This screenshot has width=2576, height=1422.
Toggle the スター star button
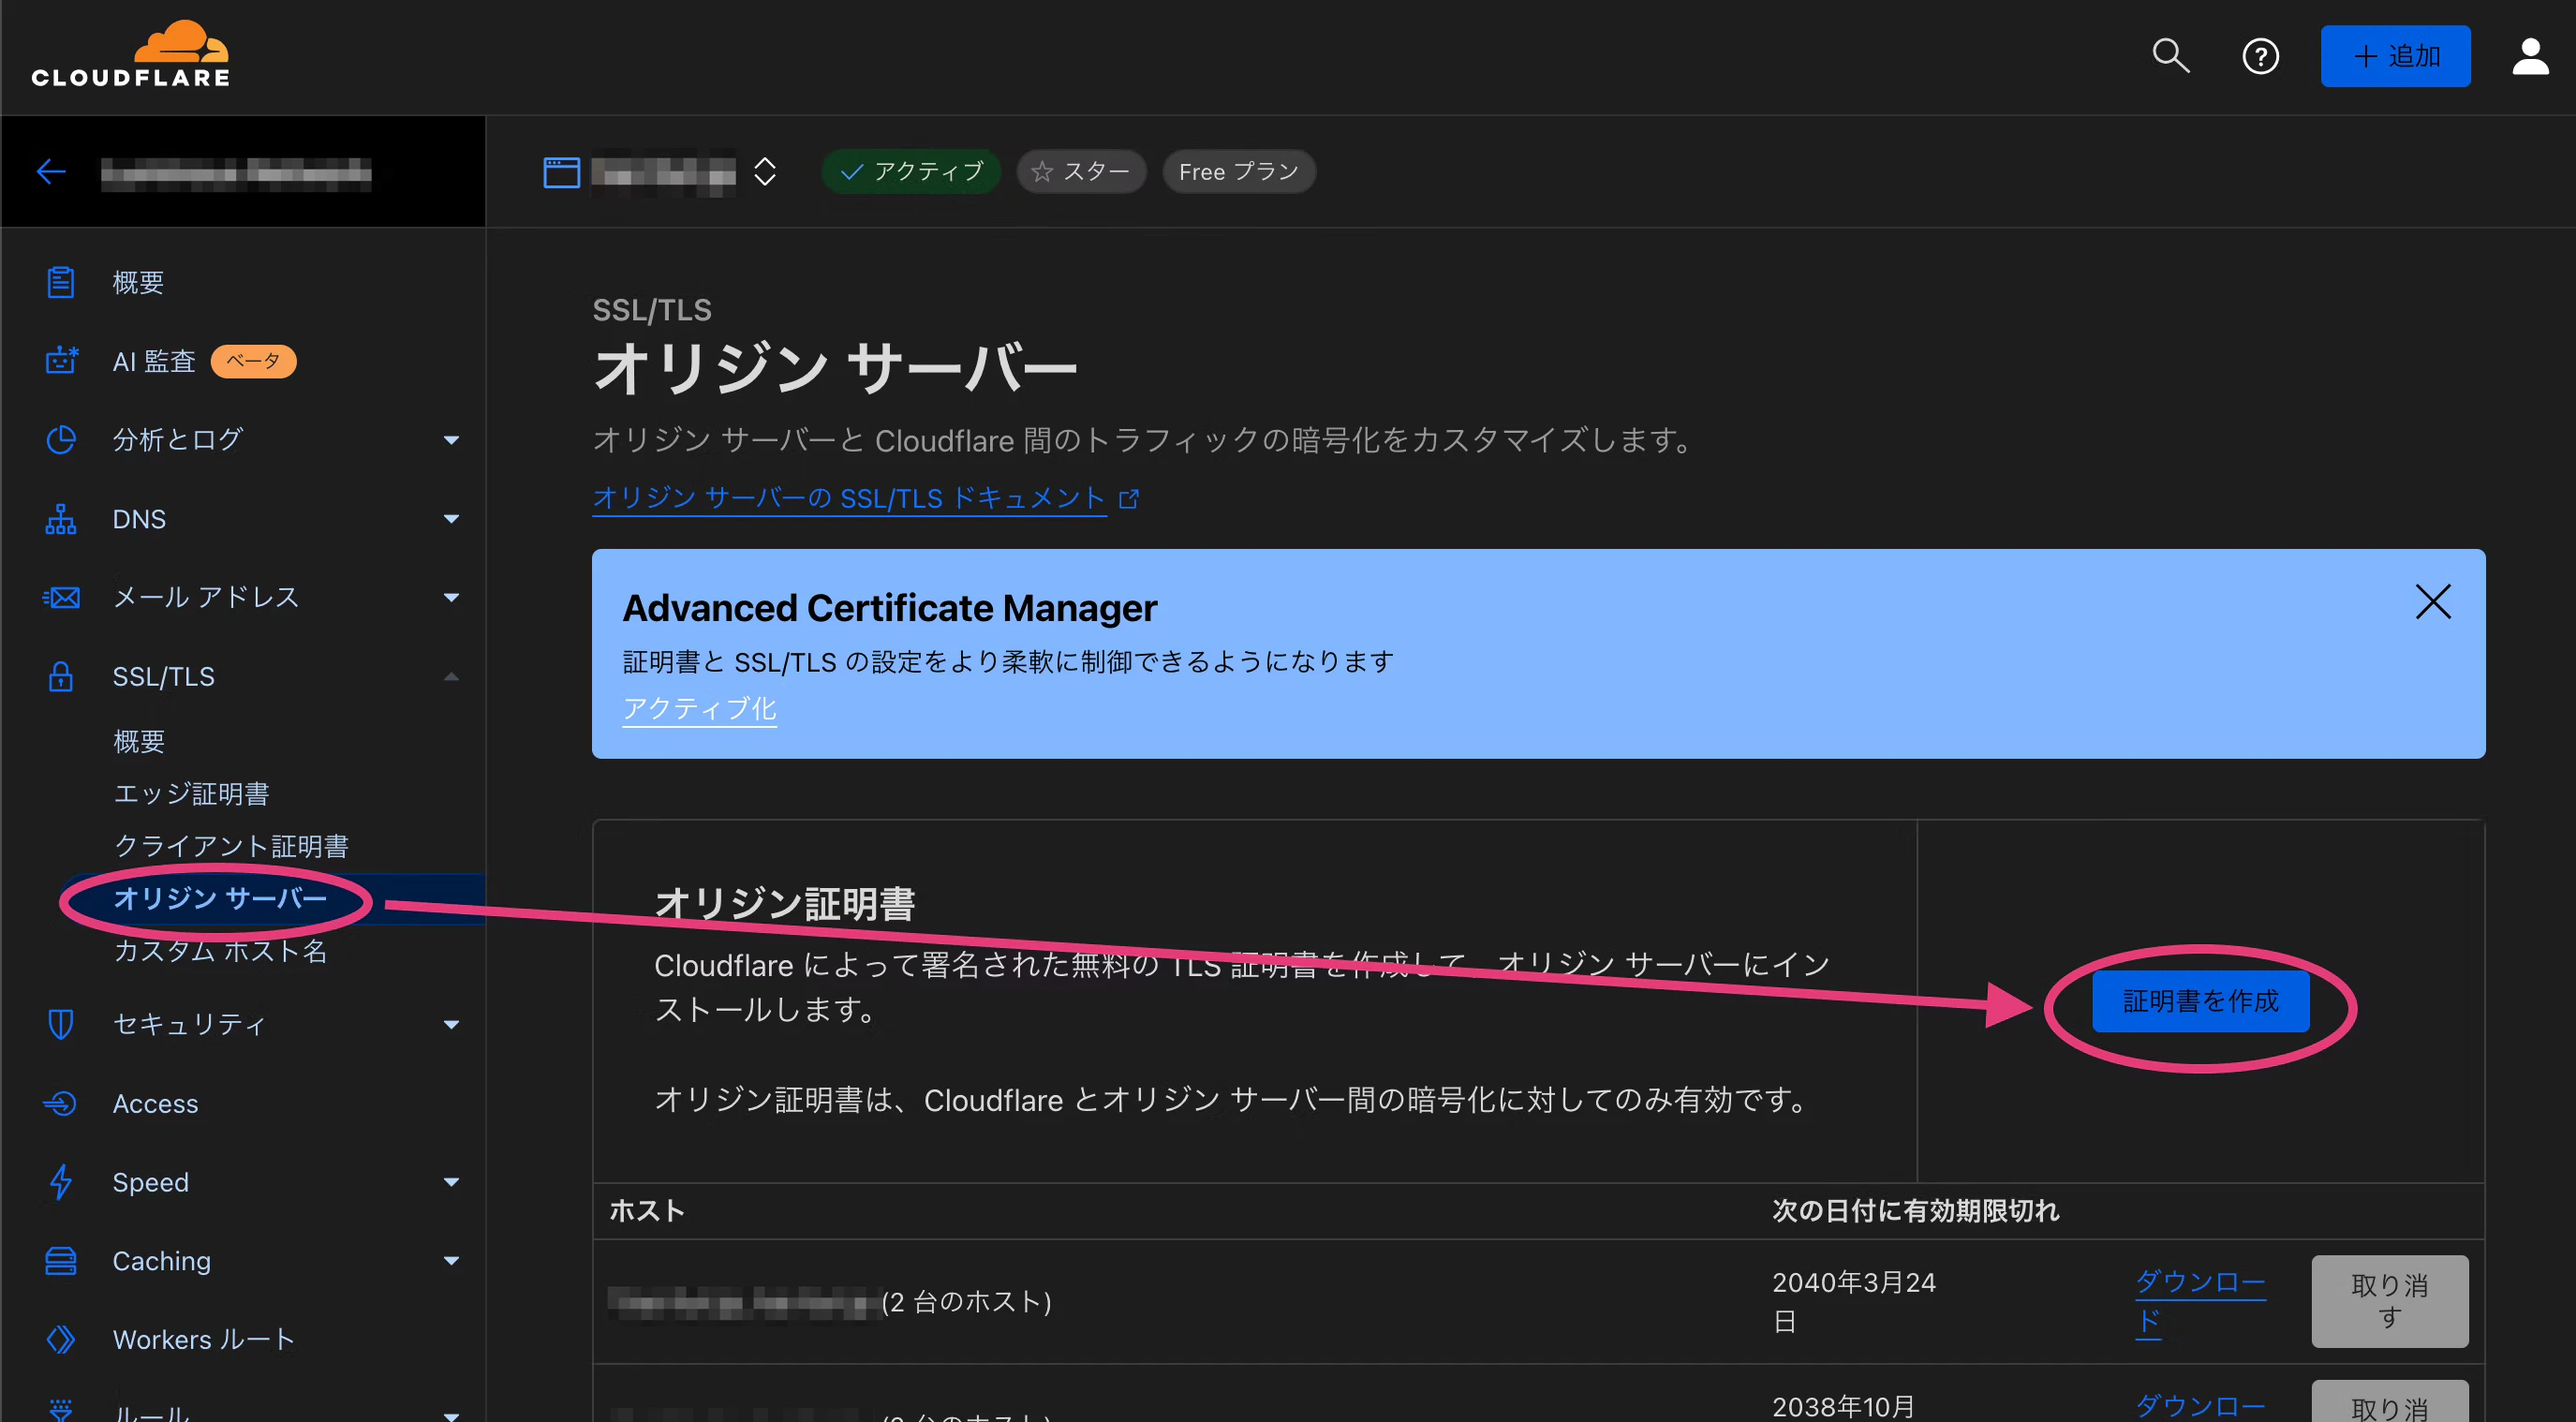[1081, 172]
